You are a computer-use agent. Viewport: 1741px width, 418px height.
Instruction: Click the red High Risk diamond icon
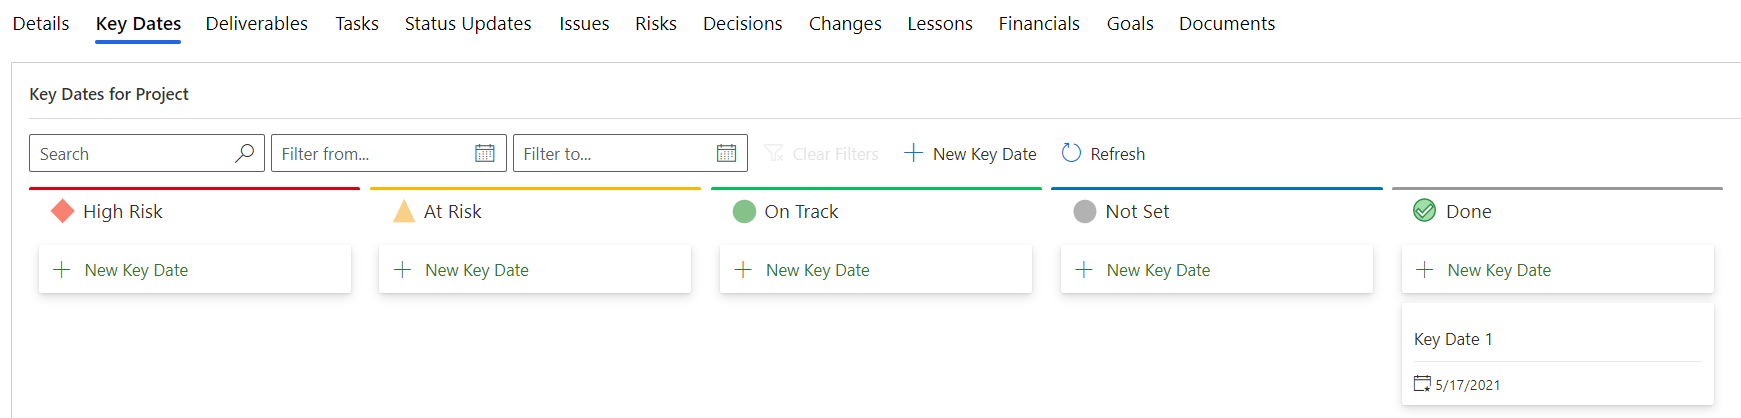coord(63,211)
